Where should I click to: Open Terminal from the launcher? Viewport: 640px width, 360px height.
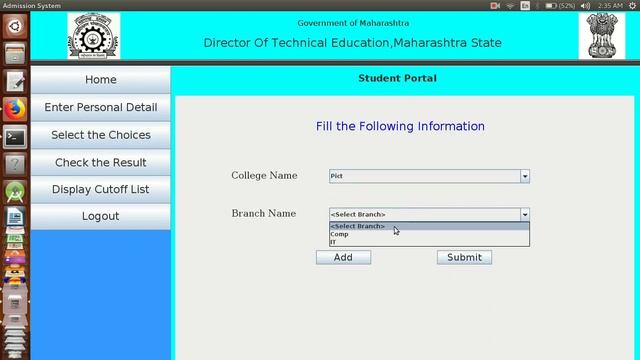point(15,137)
